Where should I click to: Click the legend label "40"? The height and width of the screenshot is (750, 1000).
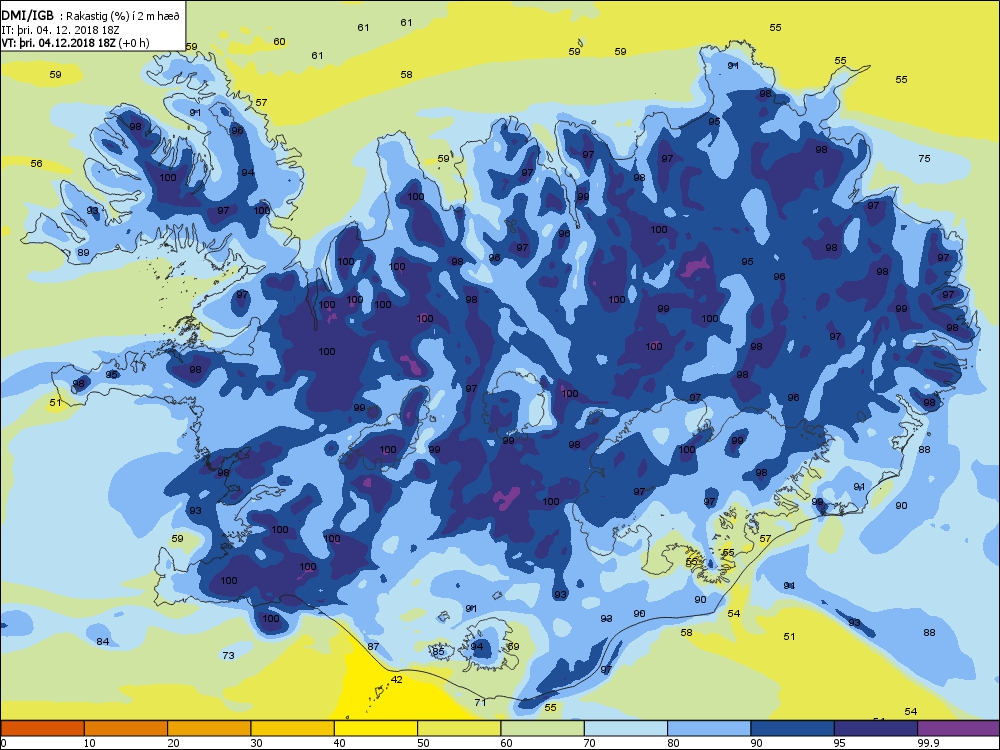pos(340,743)
